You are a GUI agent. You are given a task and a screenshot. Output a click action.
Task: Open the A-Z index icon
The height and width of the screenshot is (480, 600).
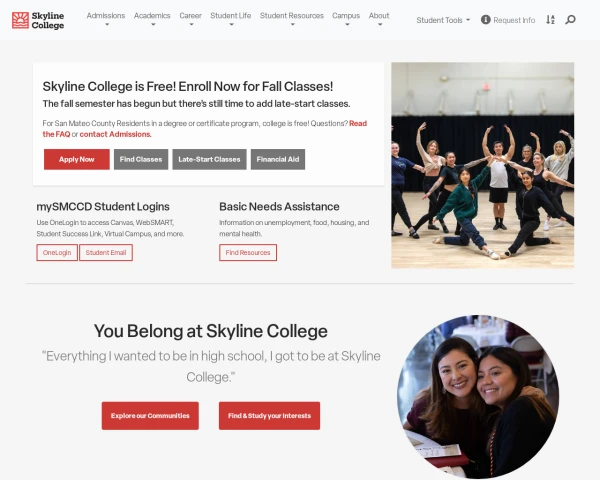click(550, 20)
